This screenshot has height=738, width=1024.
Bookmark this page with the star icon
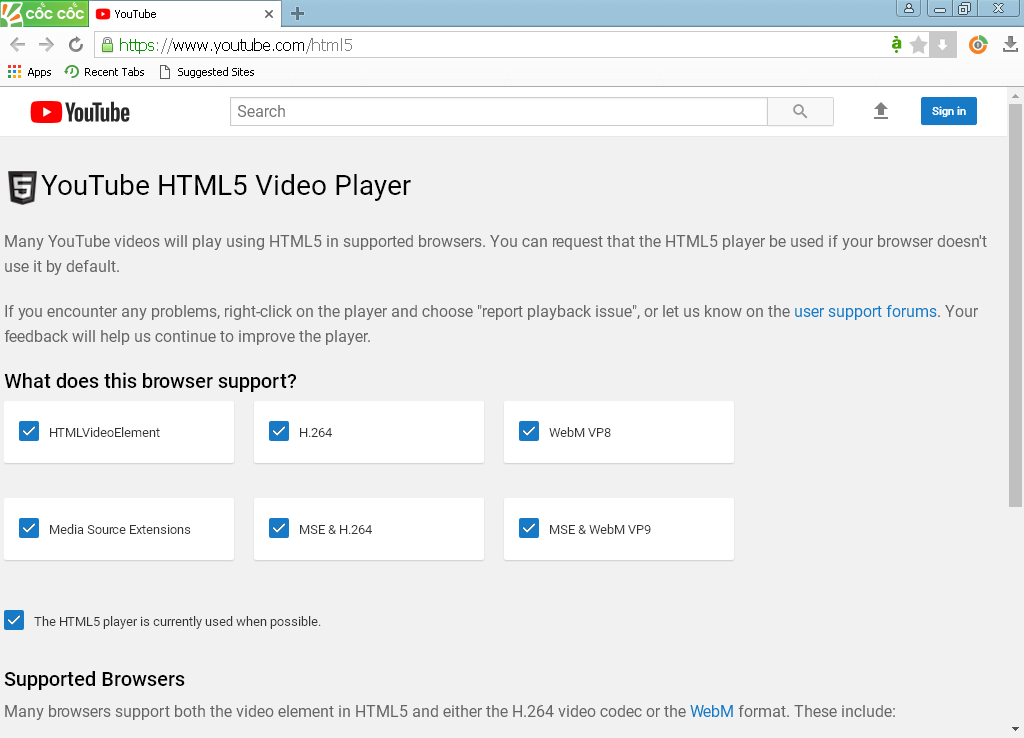point(918,45)
